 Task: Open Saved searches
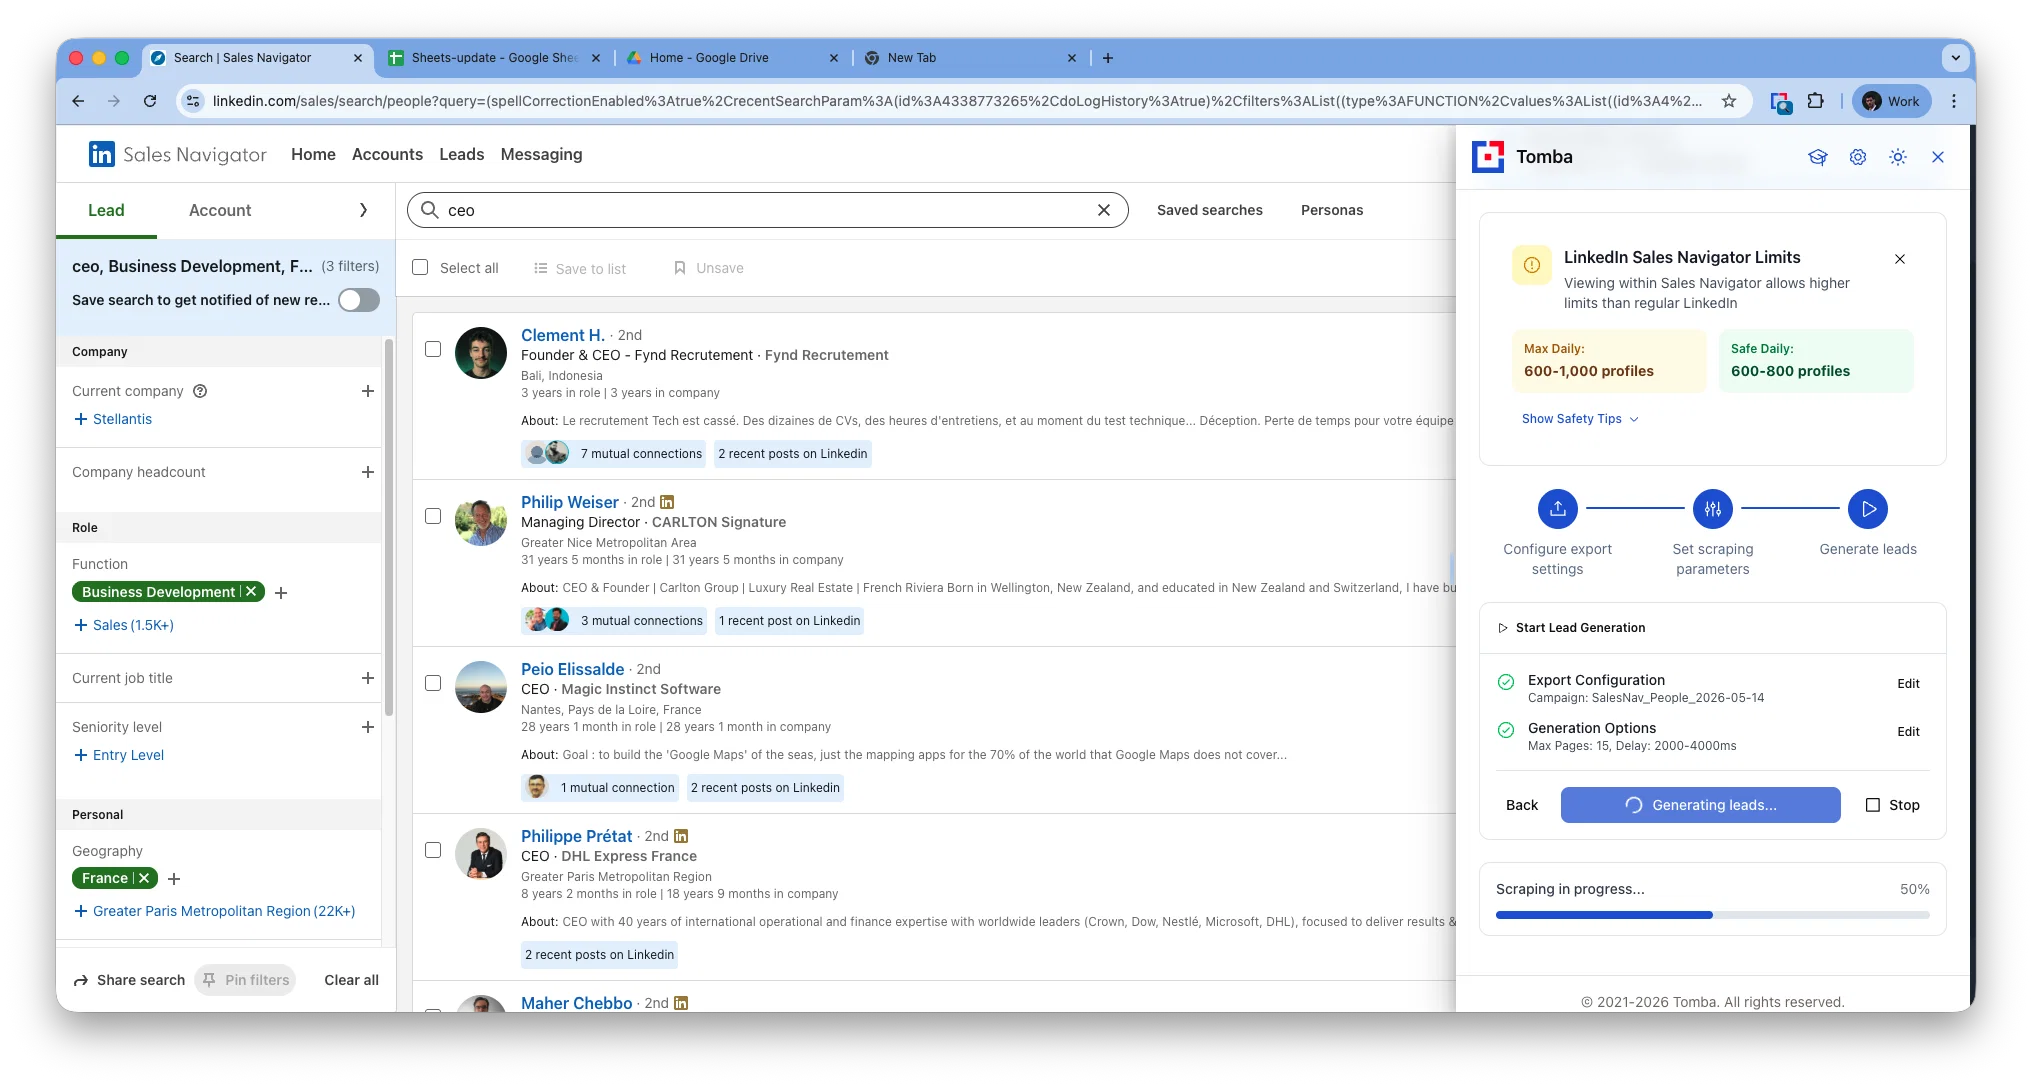pos(1210,210)
